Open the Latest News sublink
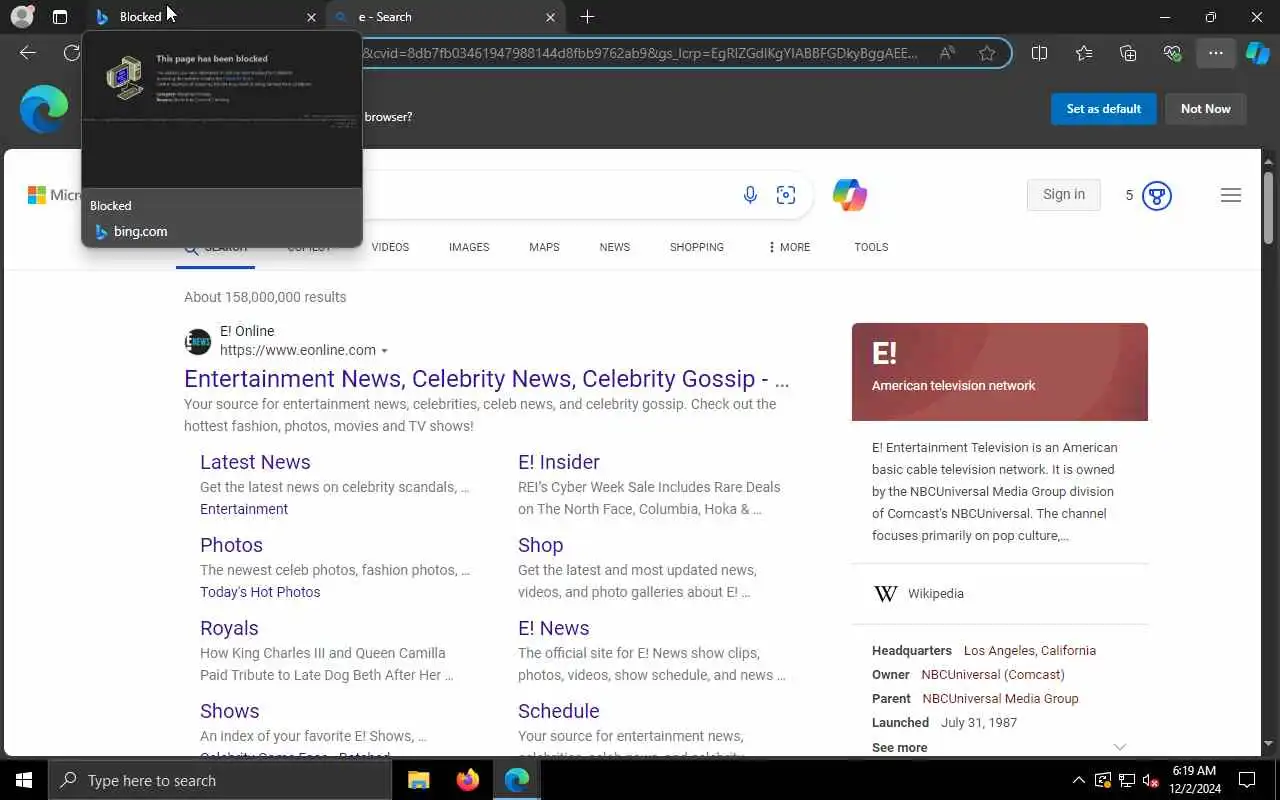1280x800 pixels. pos(255,462)
